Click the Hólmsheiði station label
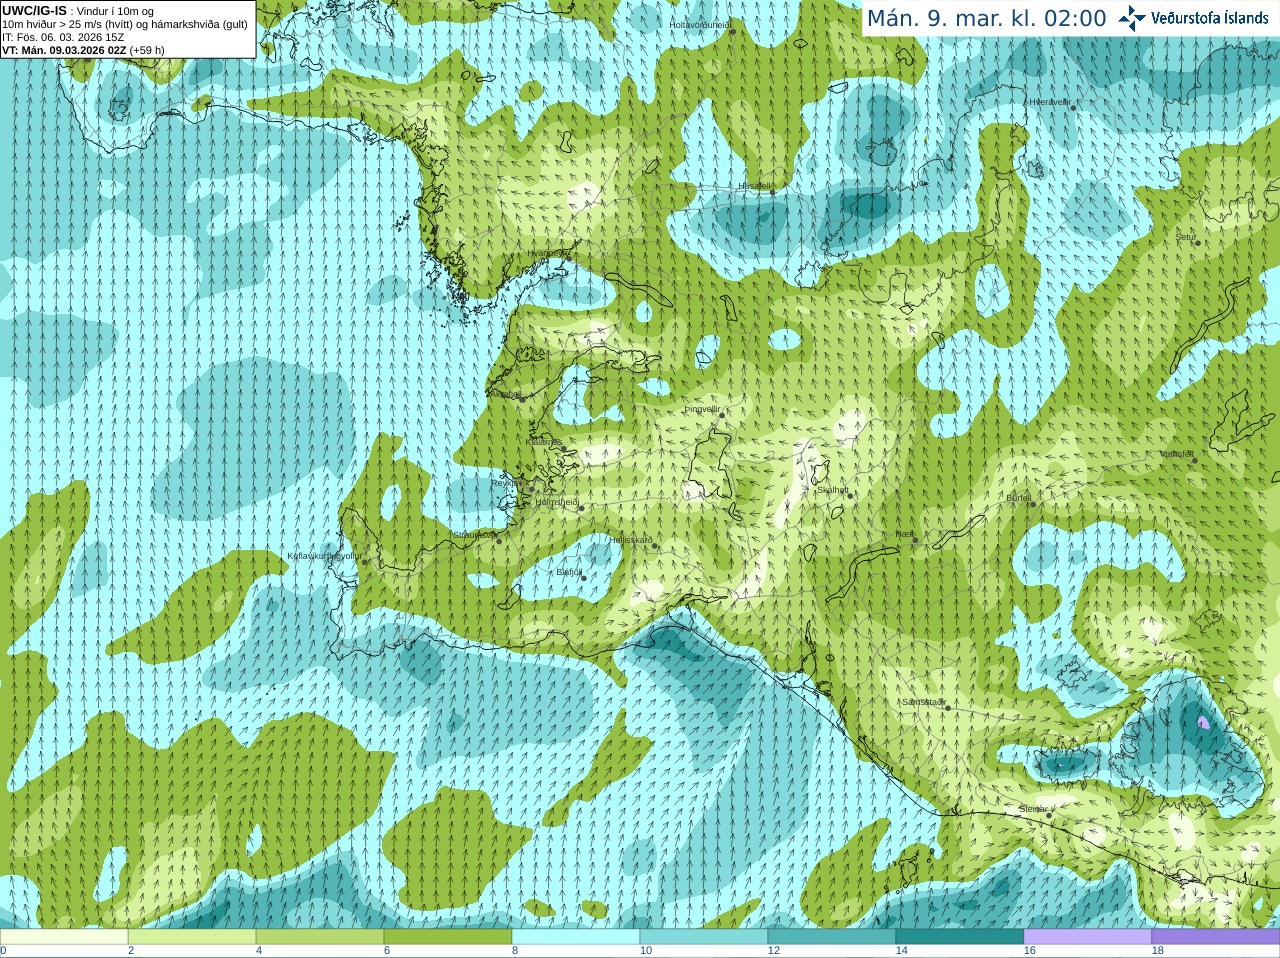The image size is (1280, 958). 557,502
